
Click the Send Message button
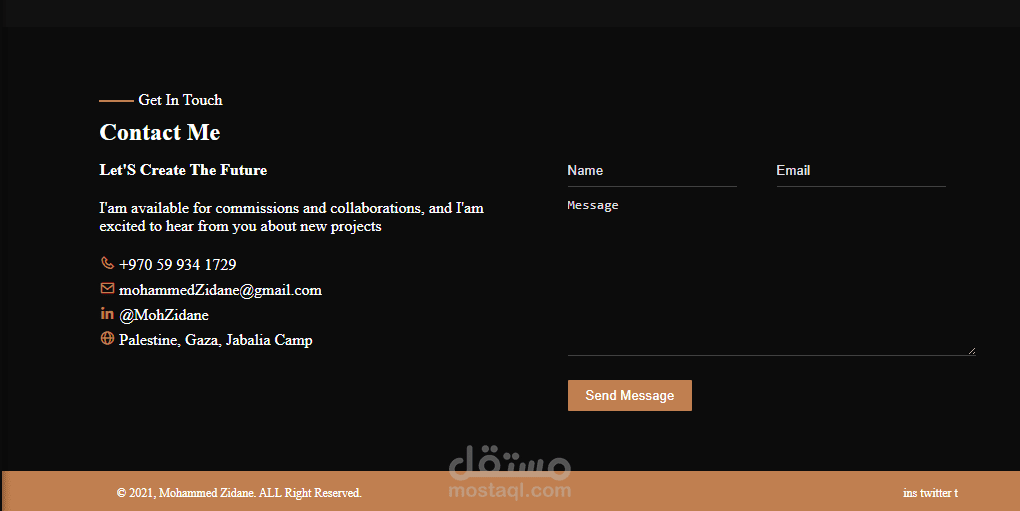click(630, 395)
